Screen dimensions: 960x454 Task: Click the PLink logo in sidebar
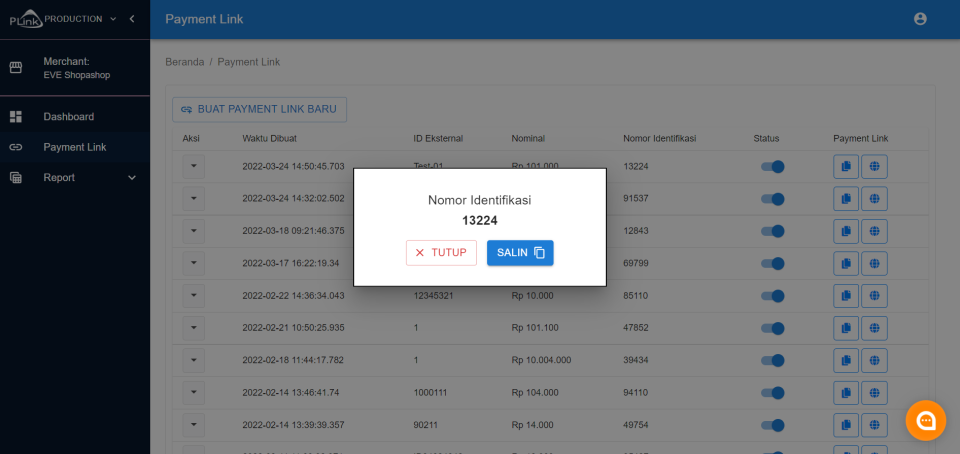(25, 21)
